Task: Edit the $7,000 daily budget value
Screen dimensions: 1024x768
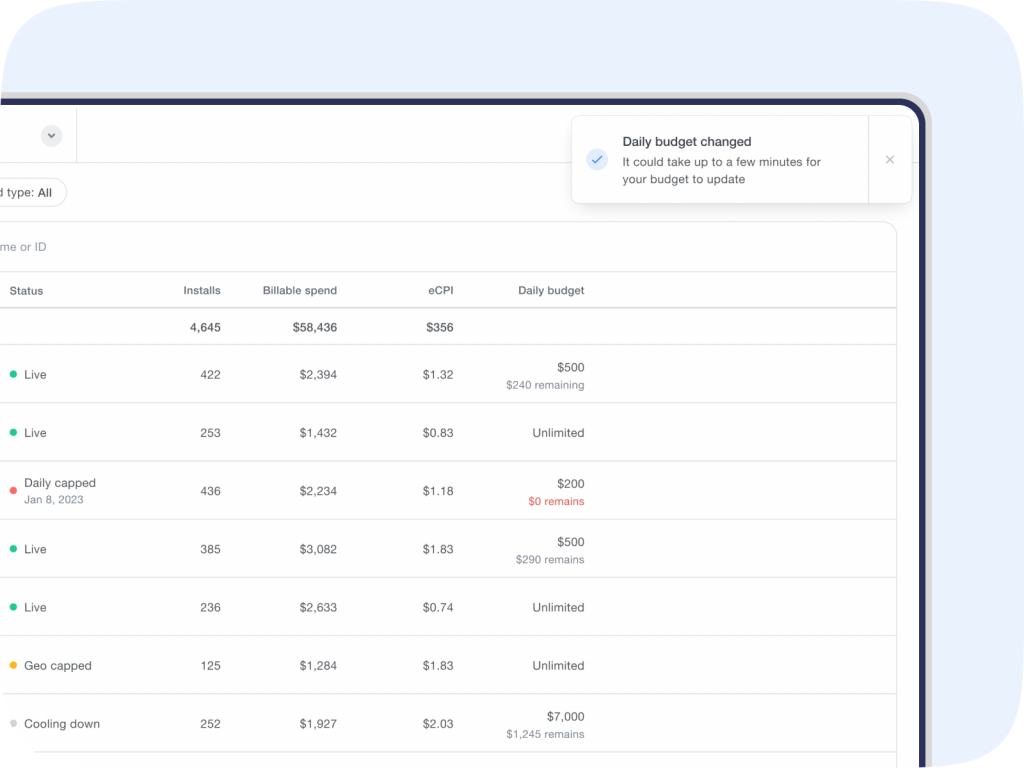Action: click(x=565, y=716)
